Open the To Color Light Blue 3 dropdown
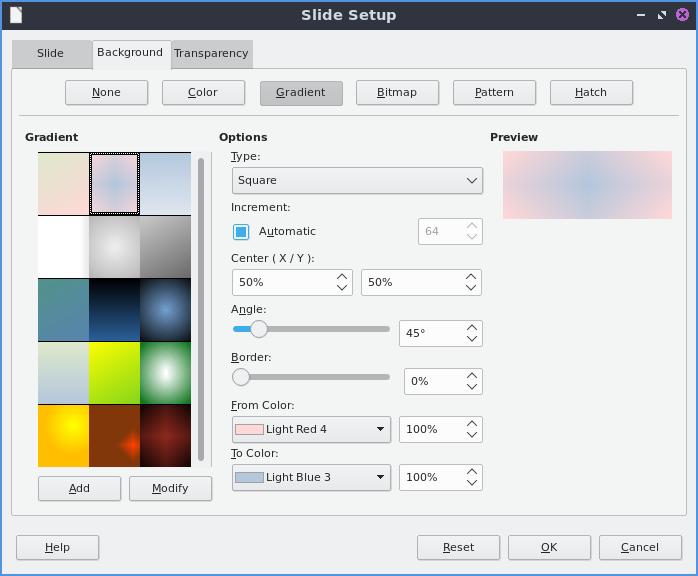Viewport: 698px width, 576px height. [x=310, y=477]
